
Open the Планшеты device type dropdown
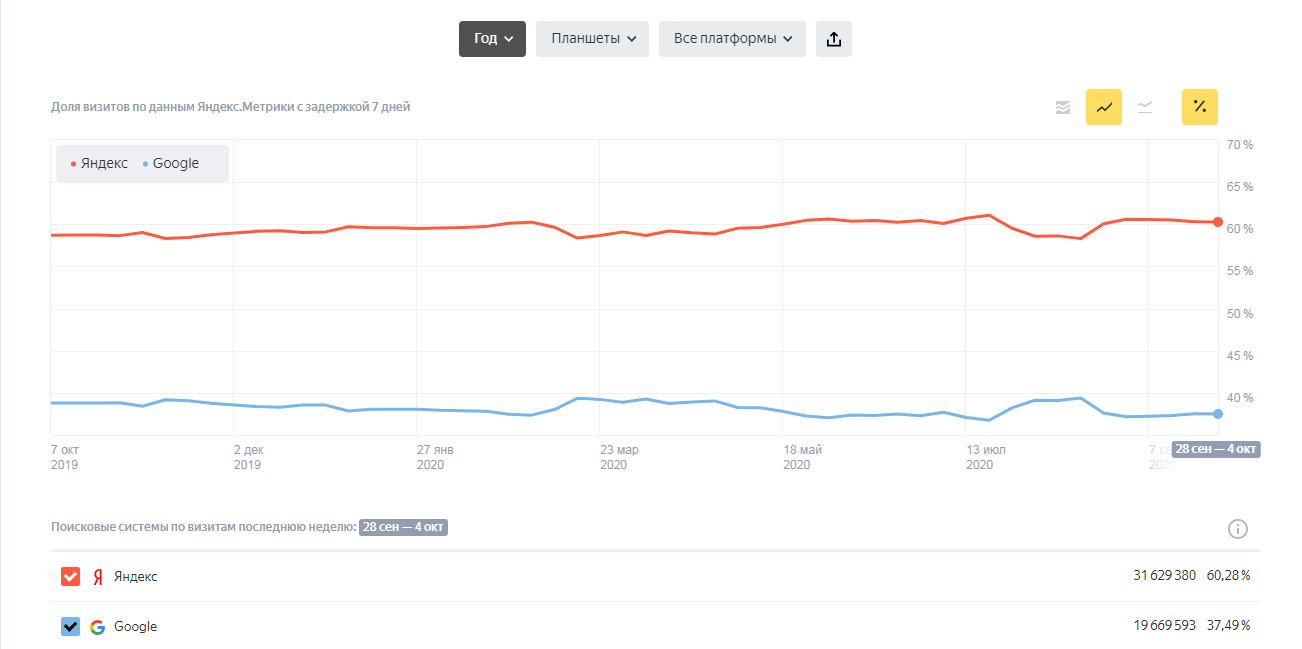[x=593, y=39]
